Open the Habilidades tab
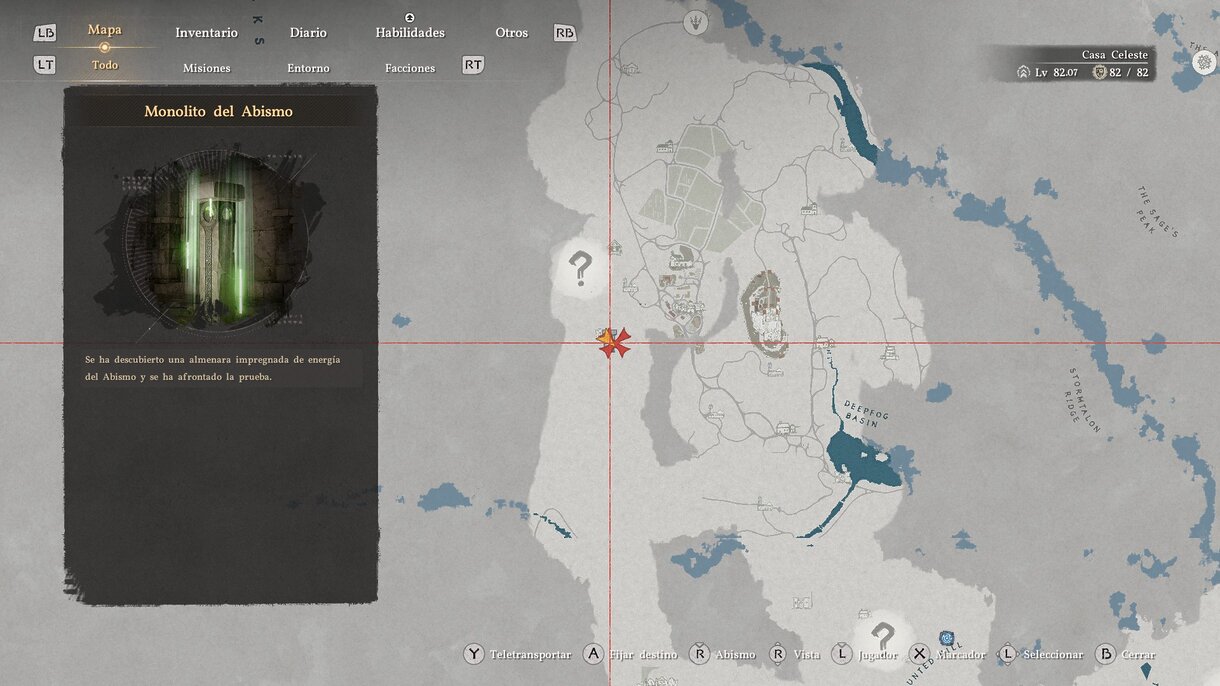 click(410, 33)
